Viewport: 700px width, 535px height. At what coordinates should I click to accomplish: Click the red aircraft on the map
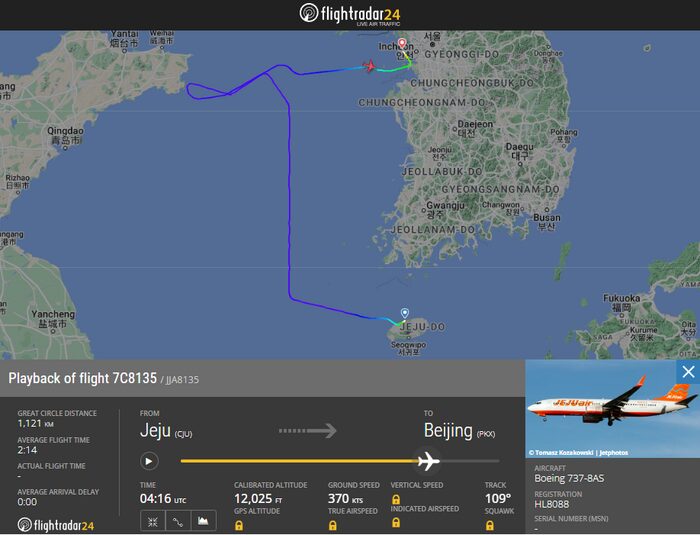[x=369, y=66]
